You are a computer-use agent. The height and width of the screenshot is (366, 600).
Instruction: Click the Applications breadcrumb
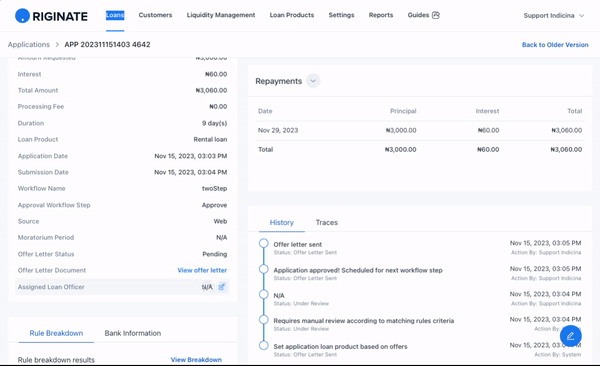29,44
